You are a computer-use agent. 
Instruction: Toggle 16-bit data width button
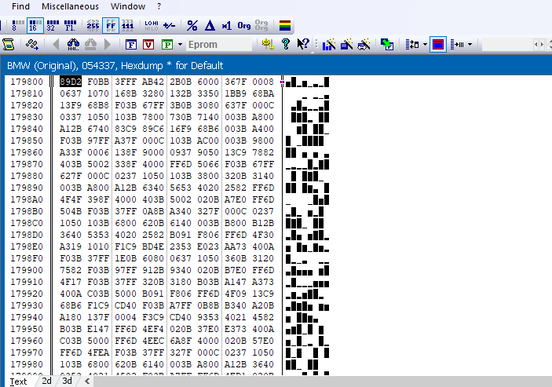click(35, 25)
